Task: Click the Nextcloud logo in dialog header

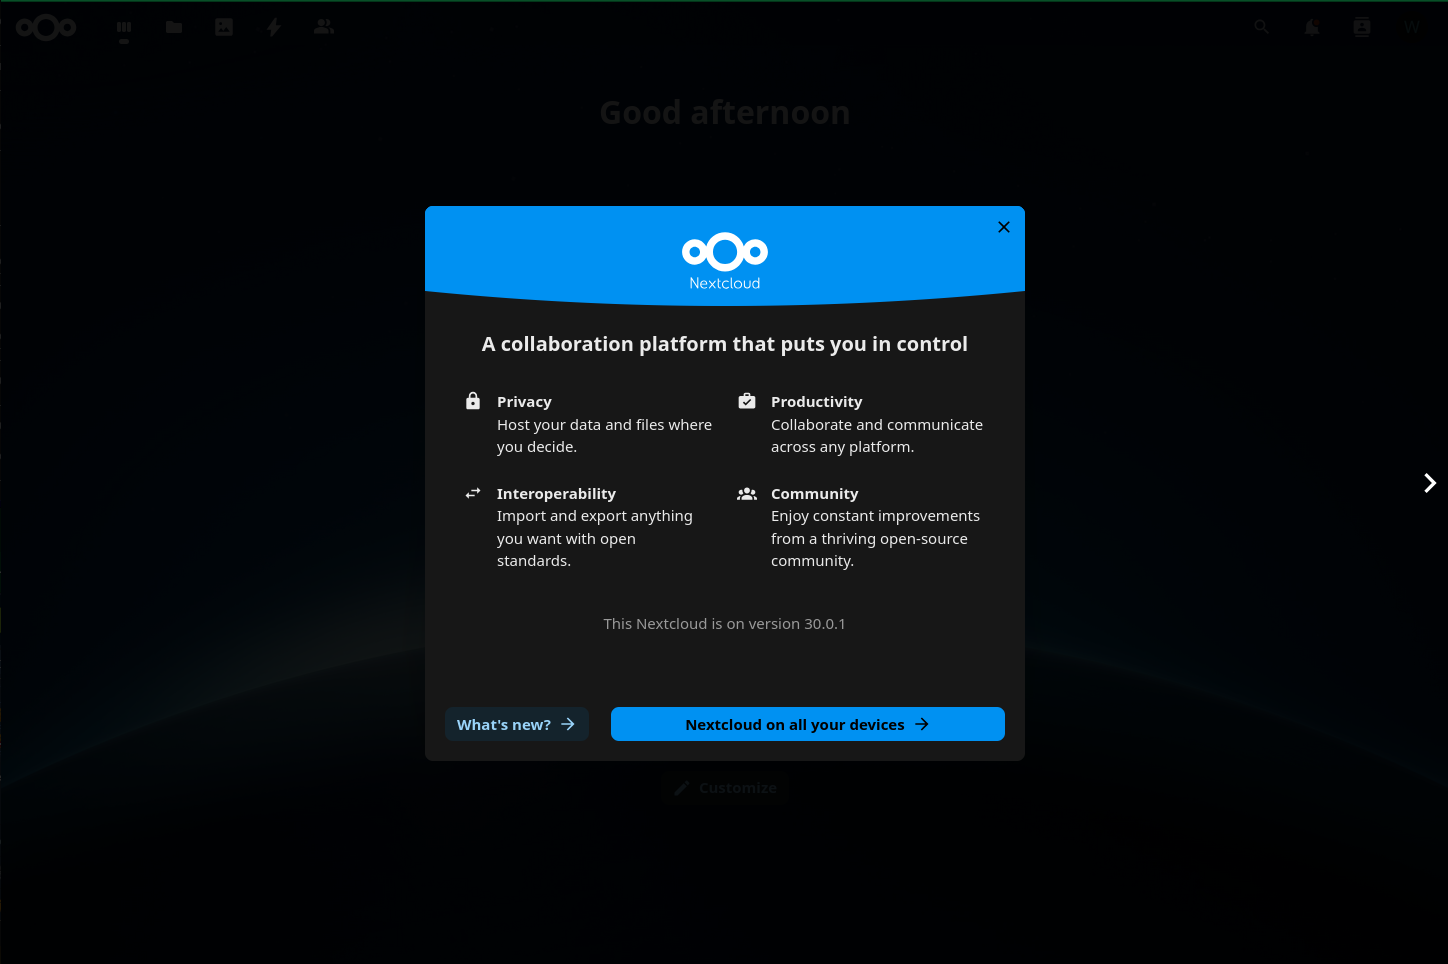Action: [725, 253]
